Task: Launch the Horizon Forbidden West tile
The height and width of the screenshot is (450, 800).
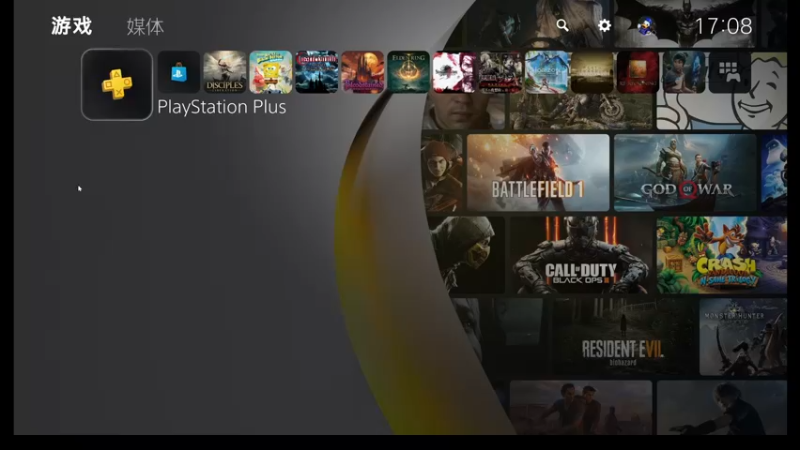Action: click(546, 72)
